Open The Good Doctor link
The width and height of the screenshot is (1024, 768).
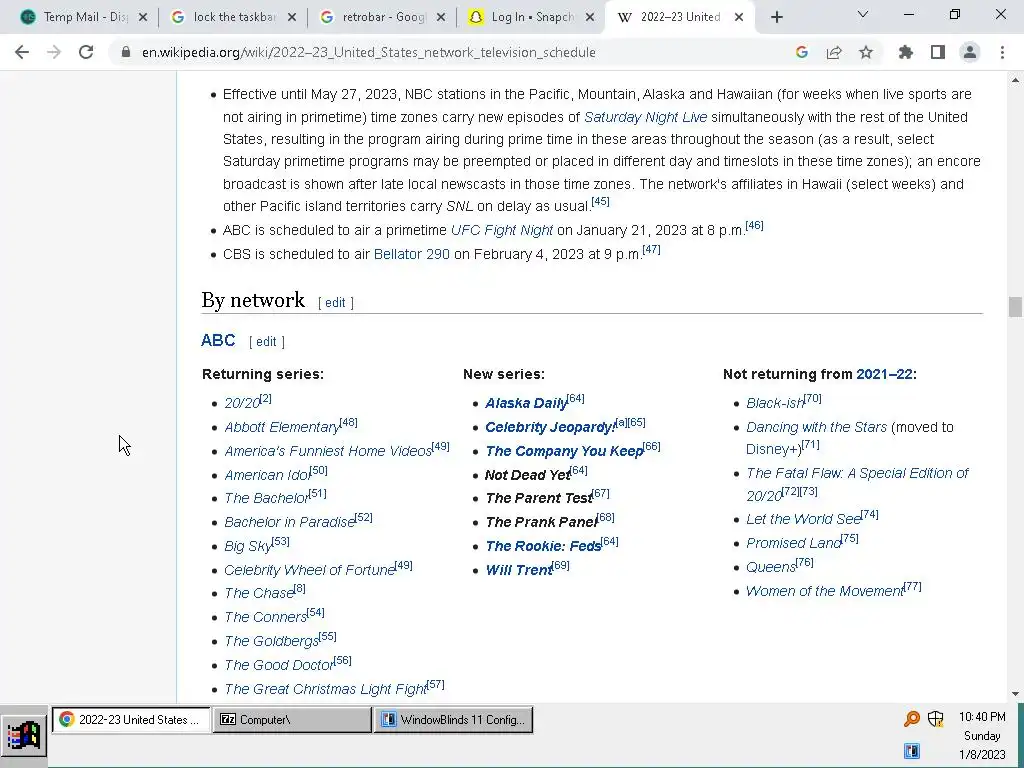click(x=279, y=665)
